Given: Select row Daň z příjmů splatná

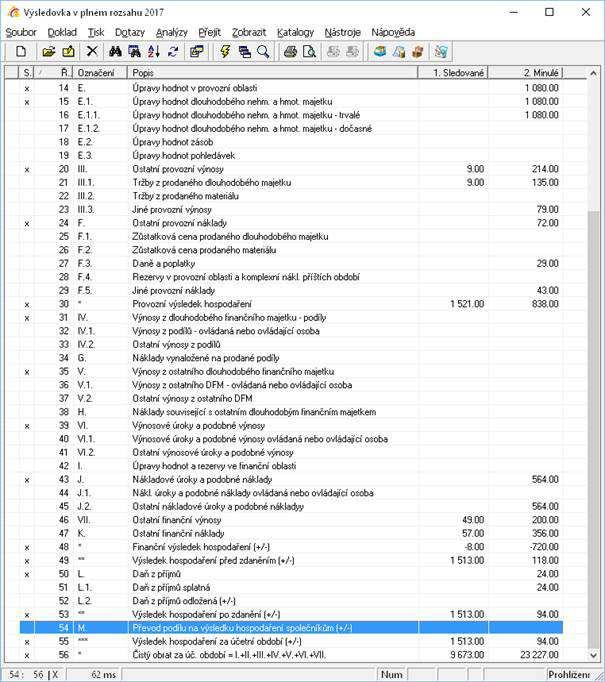Looking at the screenshot, I should [x=291, y=587].
